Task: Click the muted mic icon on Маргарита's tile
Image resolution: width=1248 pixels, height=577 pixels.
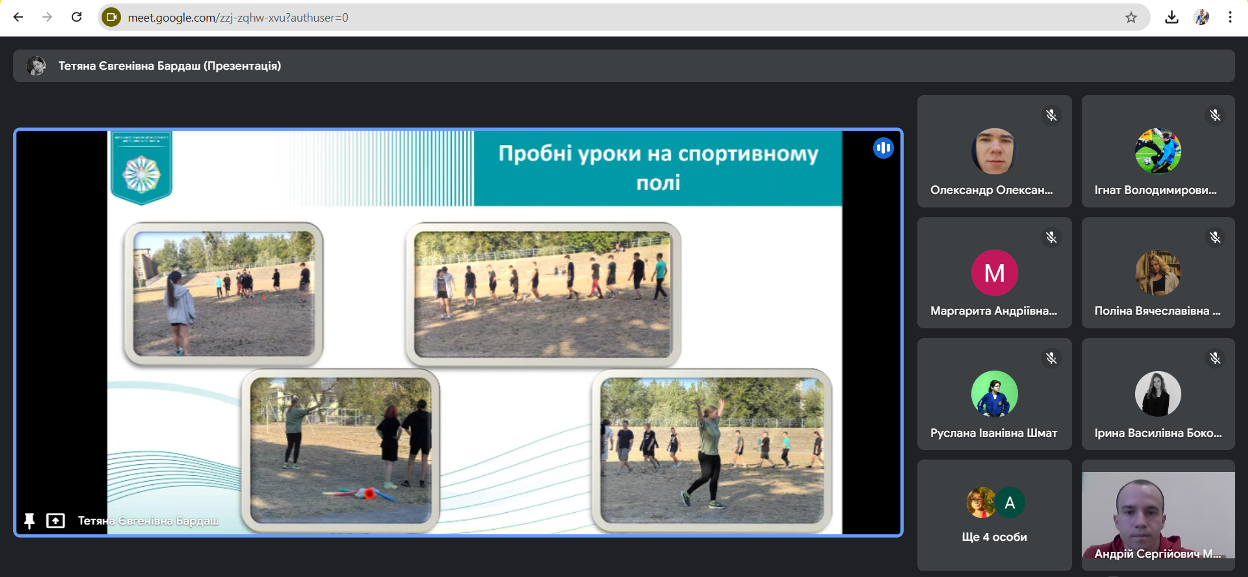Action: point(1051,237)
